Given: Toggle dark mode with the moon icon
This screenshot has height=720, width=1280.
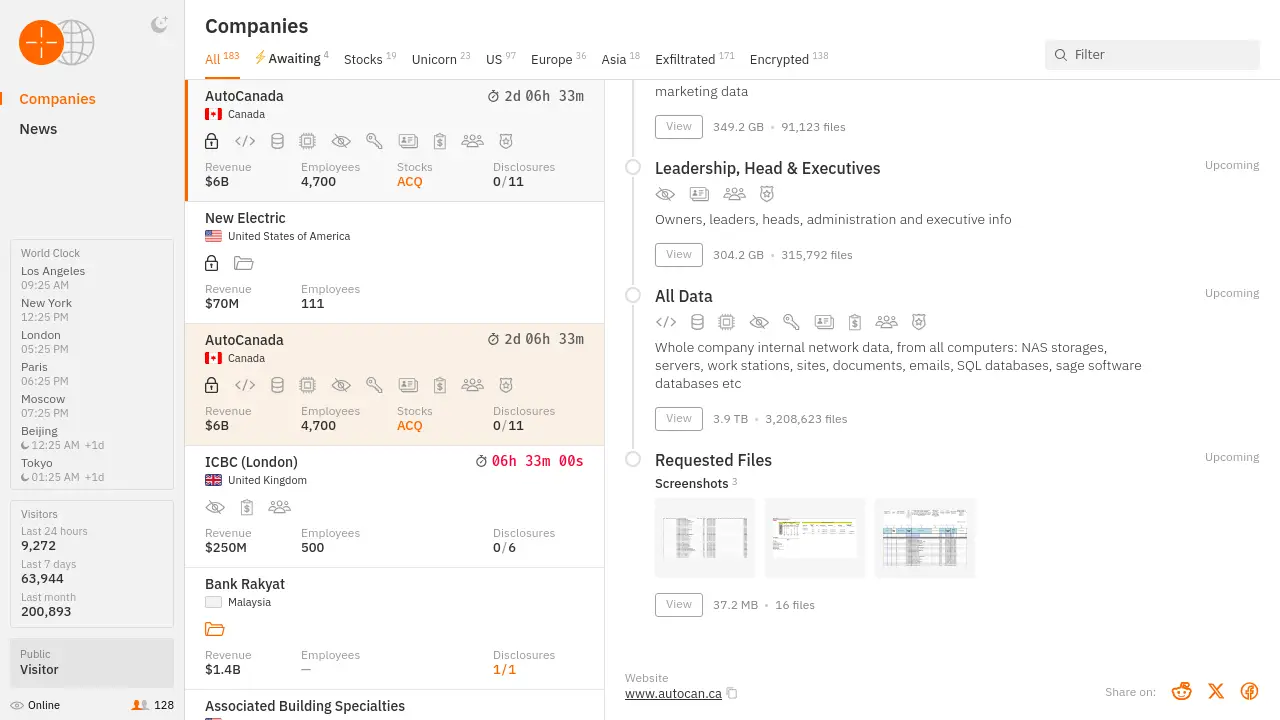Looking at the screenshot, I should tap(159, 25).
